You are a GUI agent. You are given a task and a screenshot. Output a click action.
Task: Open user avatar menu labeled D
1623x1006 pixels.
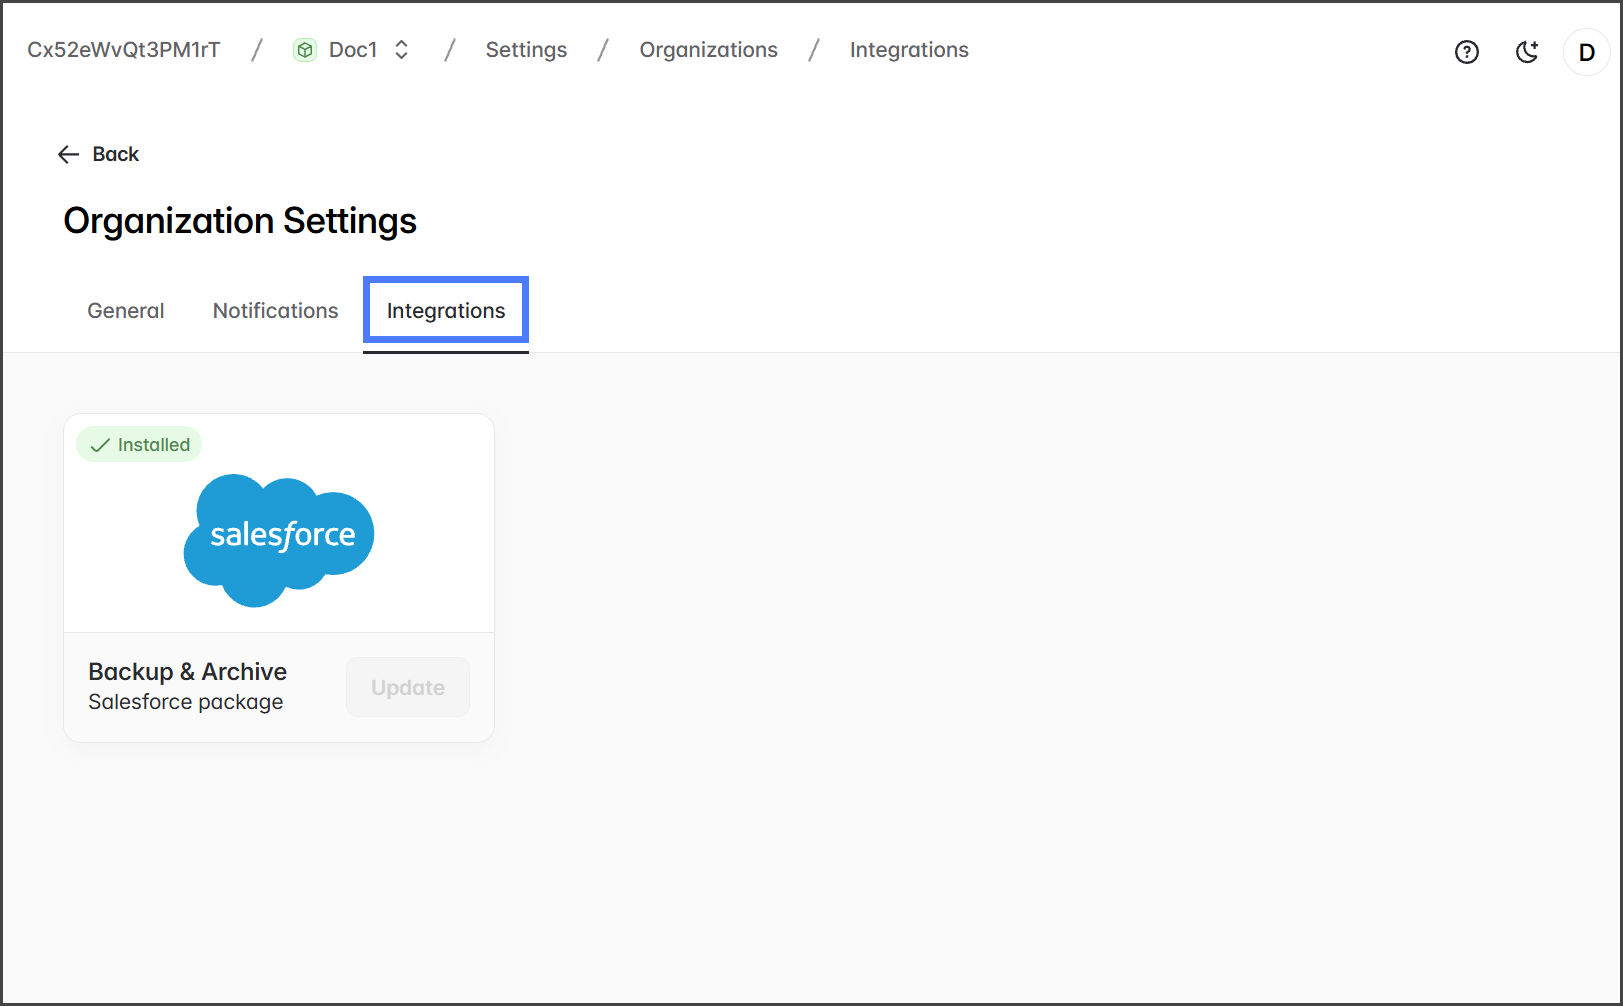pyautogui.click(x=1586, y=52)
